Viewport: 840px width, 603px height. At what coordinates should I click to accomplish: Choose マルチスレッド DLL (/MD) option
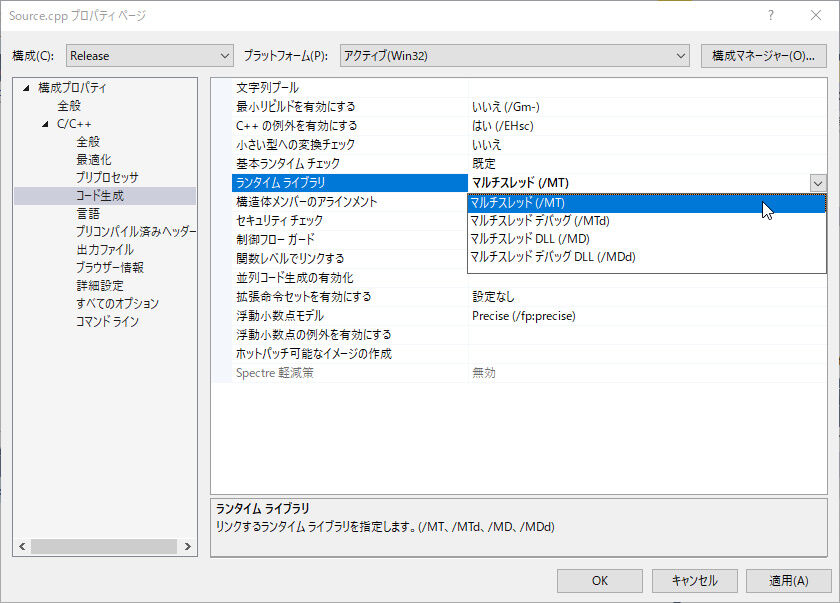point(647,239)
